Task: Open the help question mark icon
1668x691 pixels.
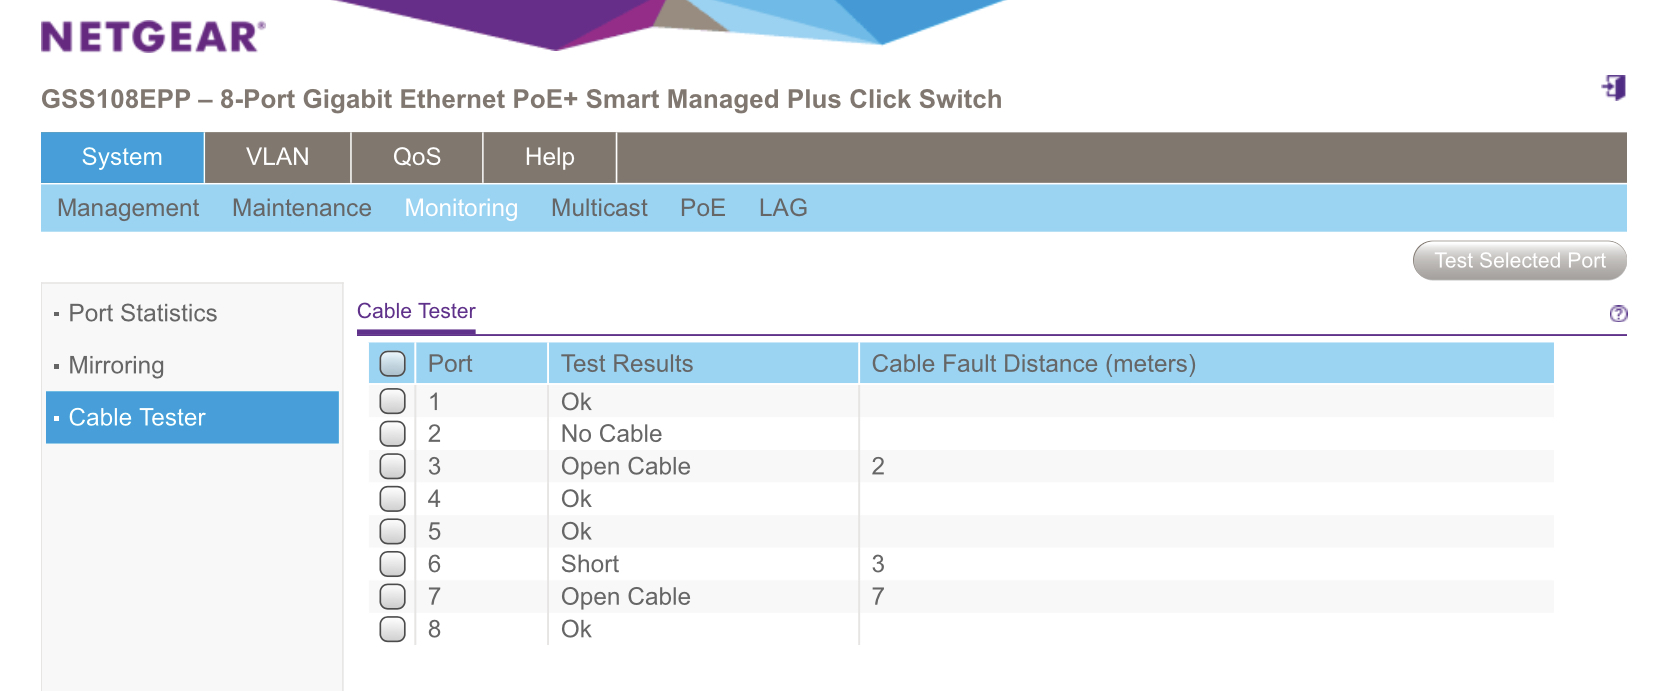Action: (1618, 314)
